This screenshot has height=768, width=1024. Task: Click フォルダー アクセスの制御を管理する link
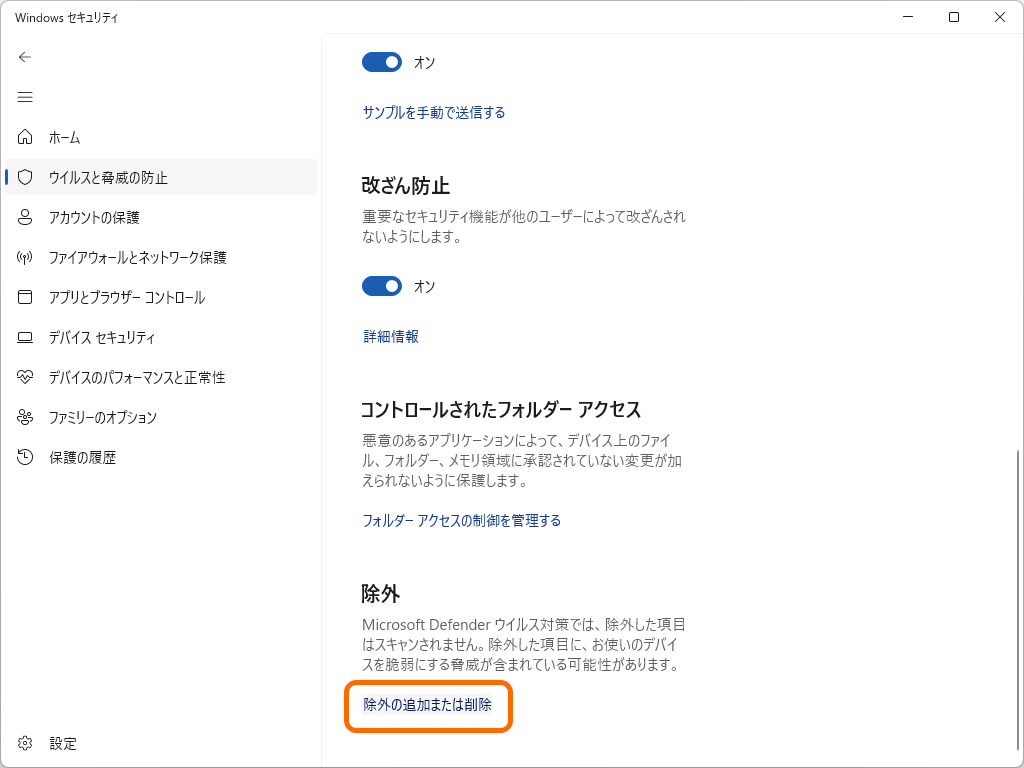pyautogui.click(x=461, y=520)
